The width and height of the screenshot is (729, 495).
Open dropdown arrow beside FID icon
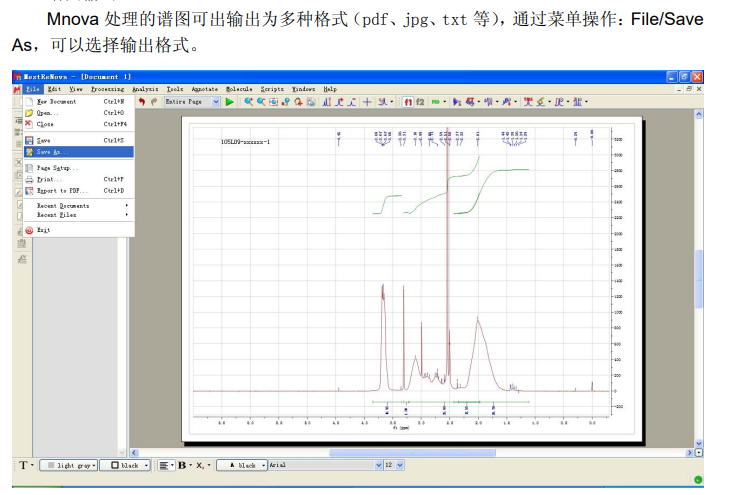point(445,102)
